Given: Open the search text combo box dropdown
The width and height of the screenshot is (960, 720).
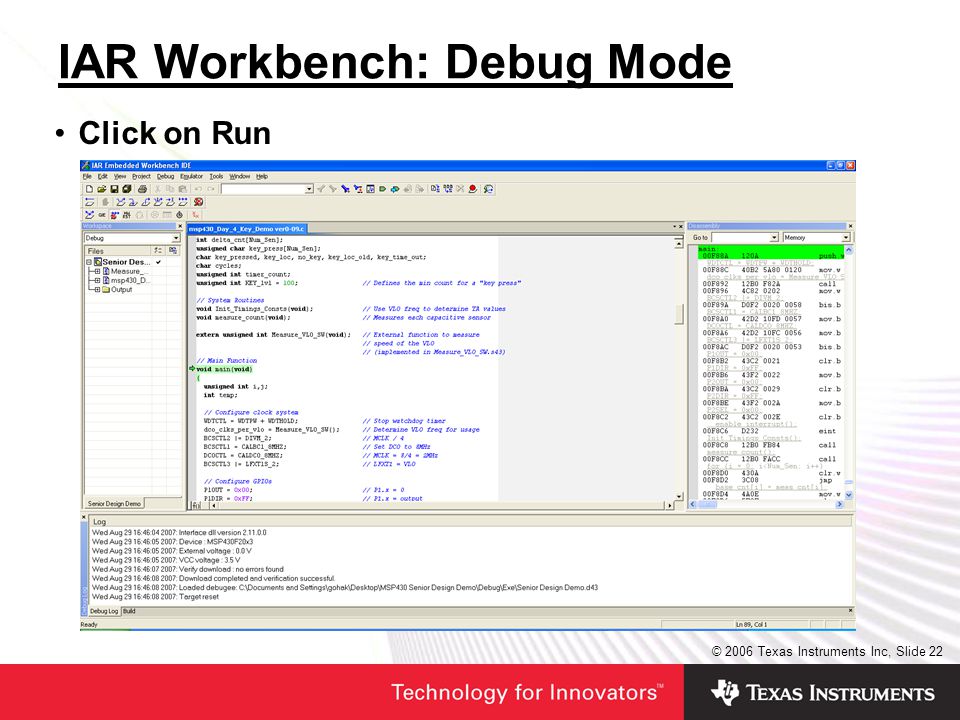Looking at the screenshot, I should pos(309,189).
